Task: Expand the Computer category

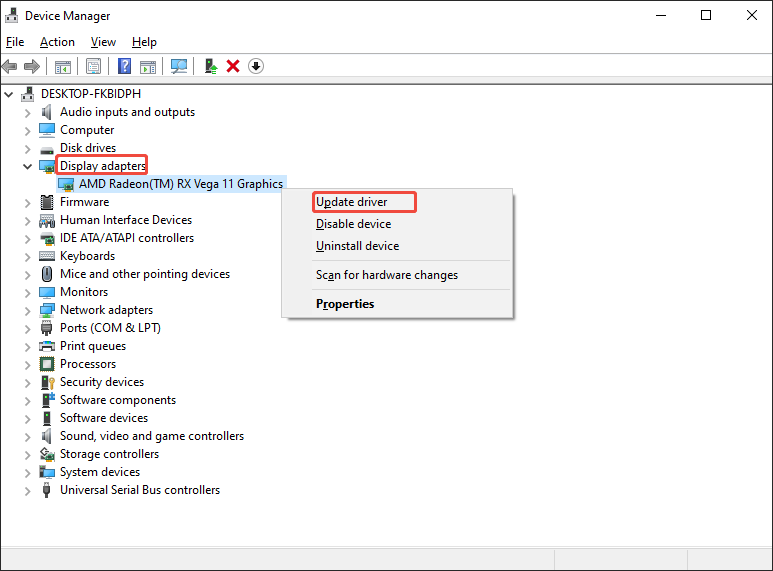Action: pos(28,131)
